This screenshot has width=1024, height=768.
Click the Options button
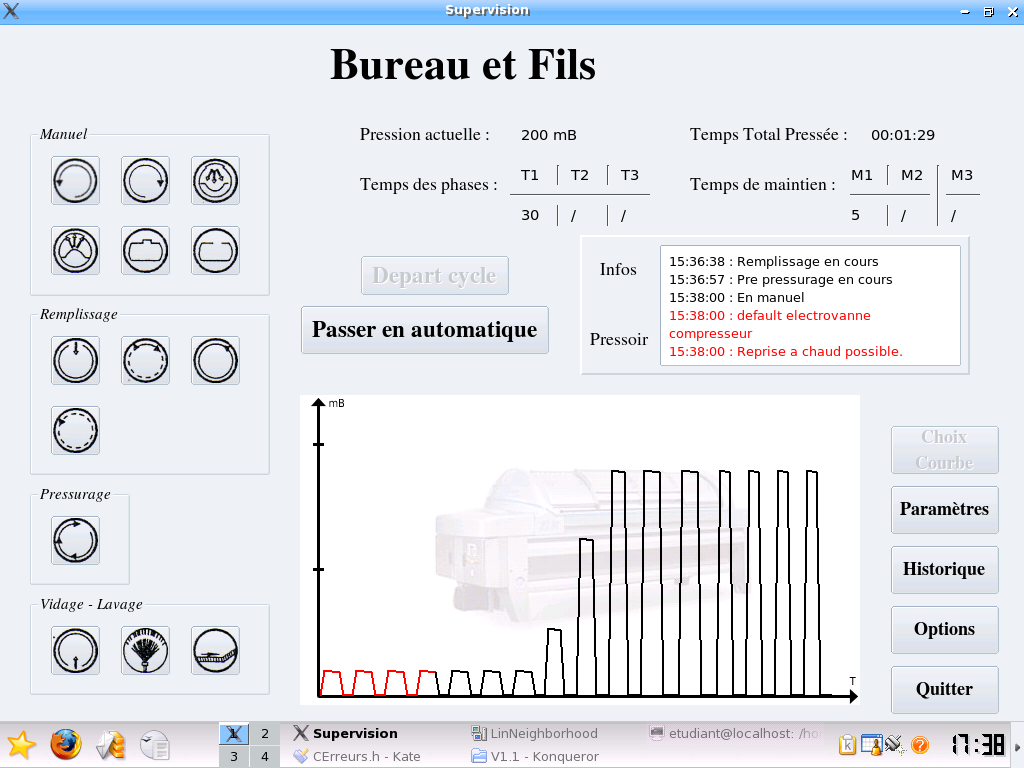[944, 630]
